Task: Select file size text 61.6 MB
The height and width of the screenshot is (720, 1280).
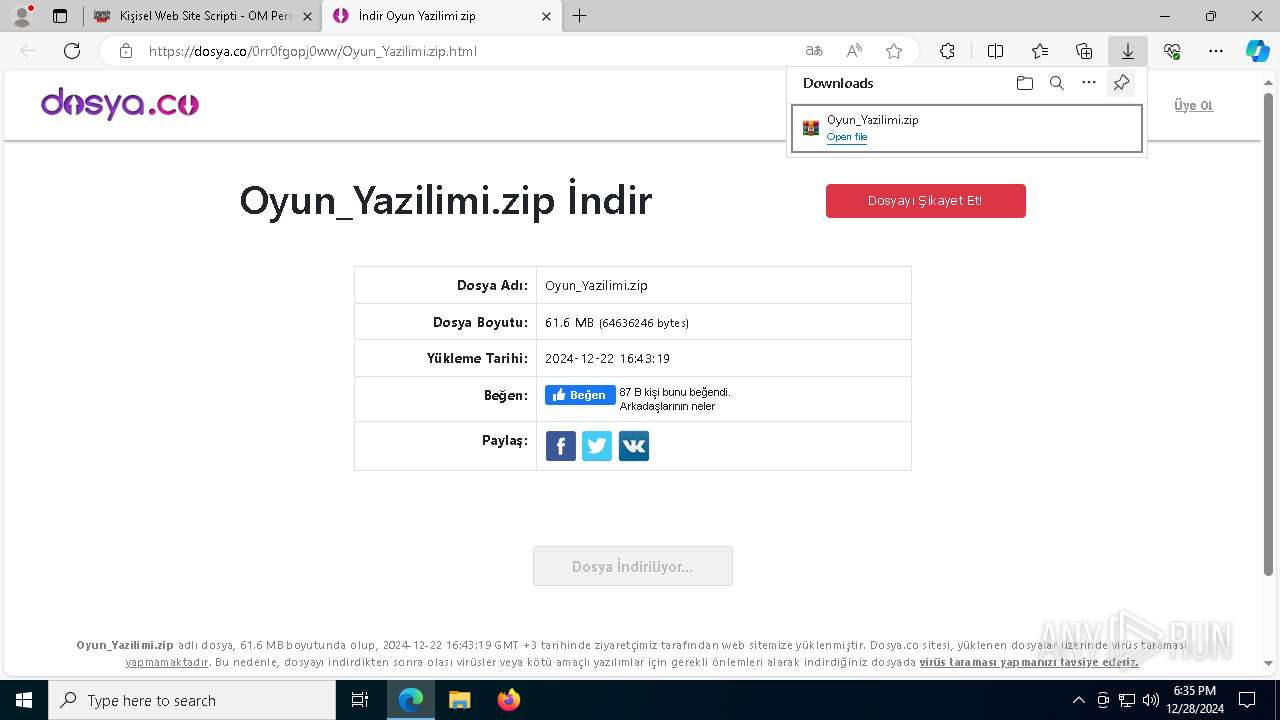Action: click(x=569, y=323)
